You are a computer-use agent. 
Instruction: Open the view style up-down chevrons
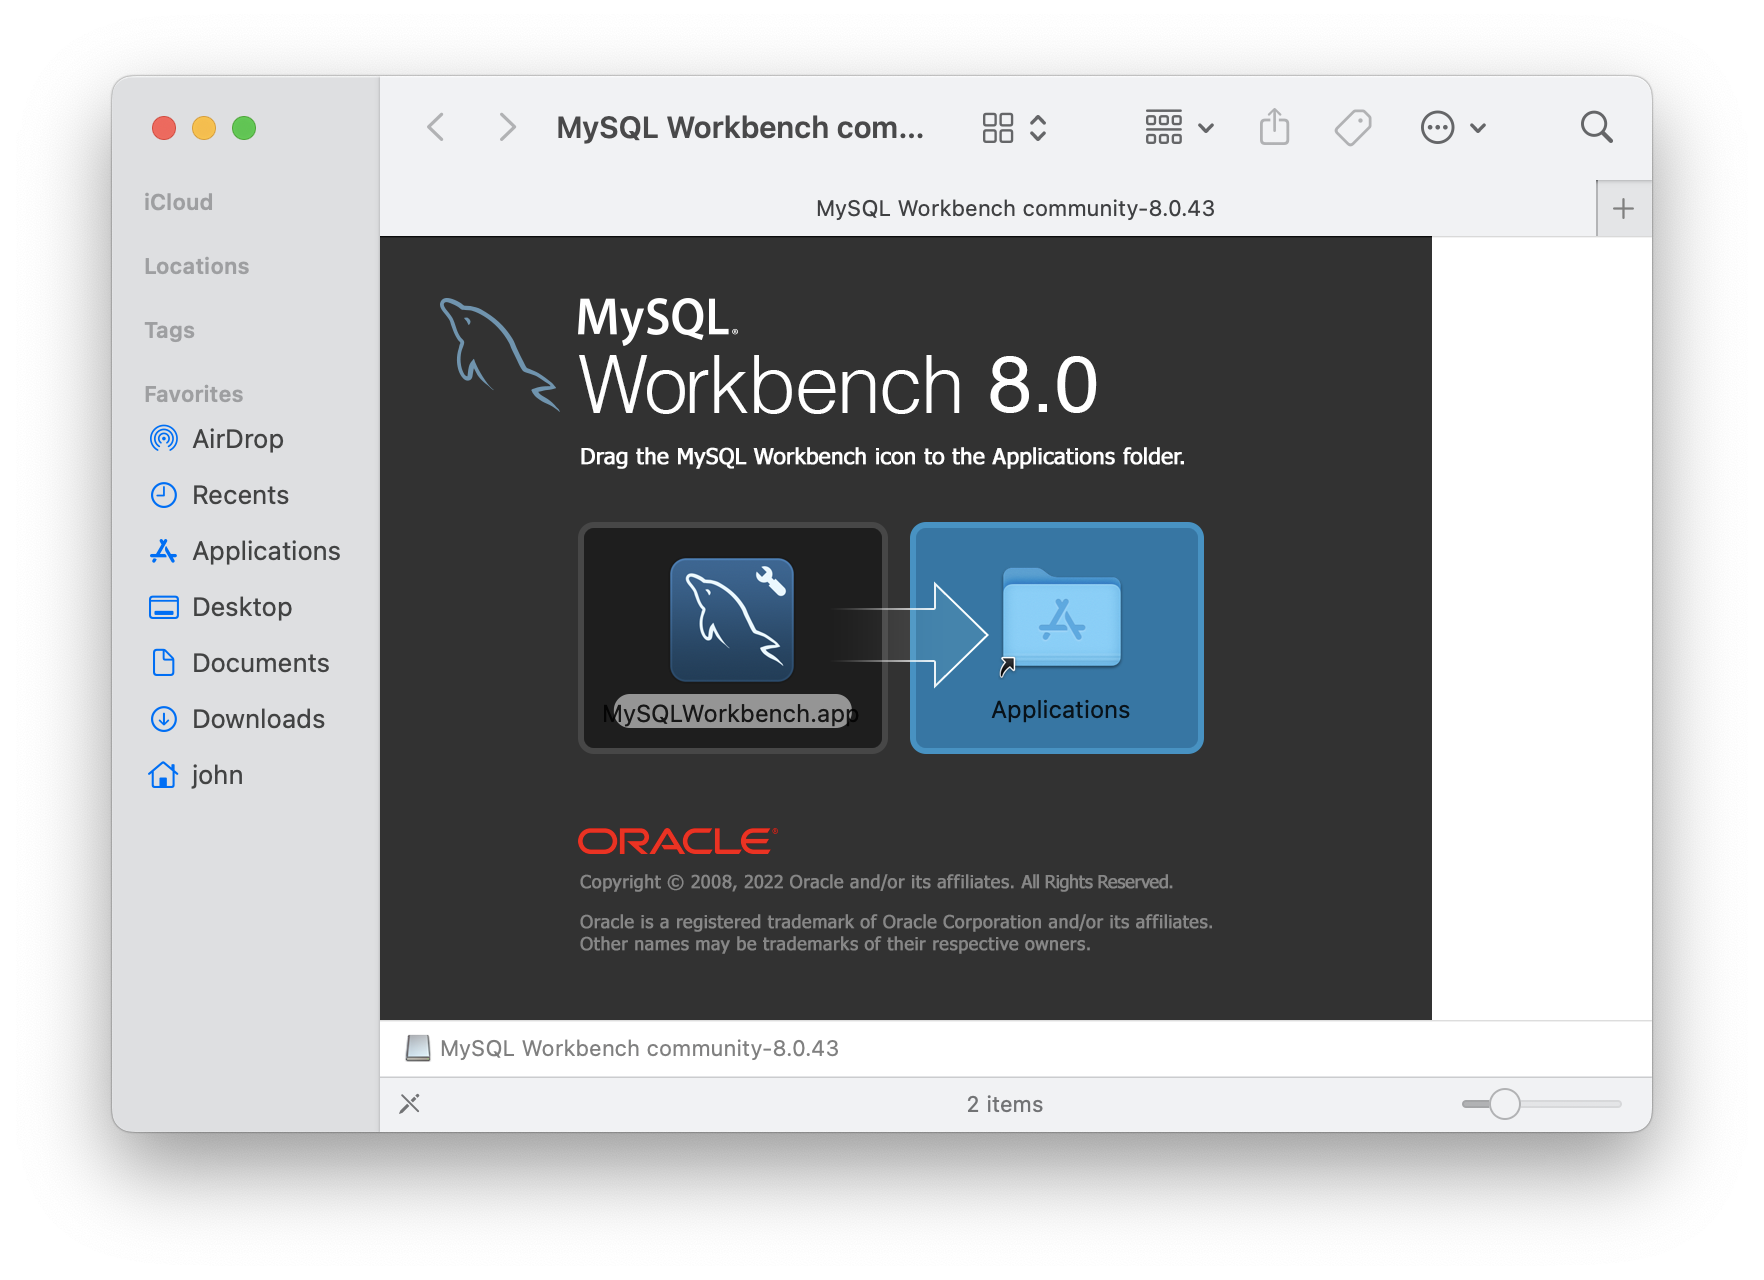pyautogui.click(x=1038, y=128)
